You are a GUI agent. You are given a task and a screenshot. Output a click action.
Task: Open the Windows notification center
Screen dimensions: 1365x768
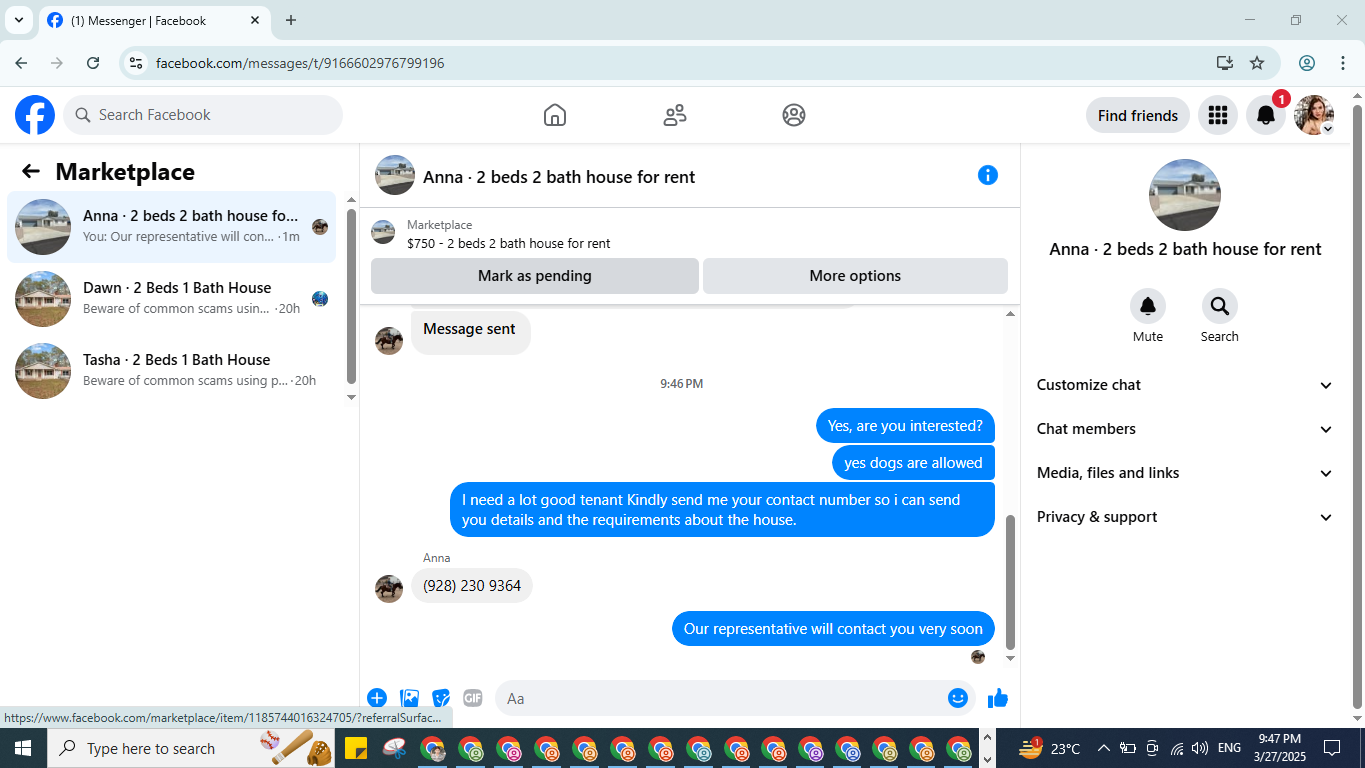[1332, 748]
